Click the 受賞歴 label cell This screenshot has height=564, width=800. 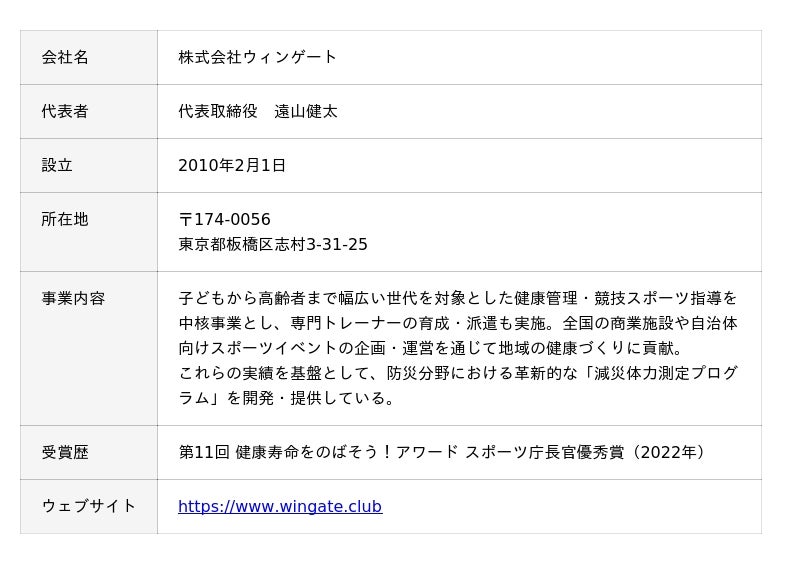pyautogui.click(x=65, y=453)
